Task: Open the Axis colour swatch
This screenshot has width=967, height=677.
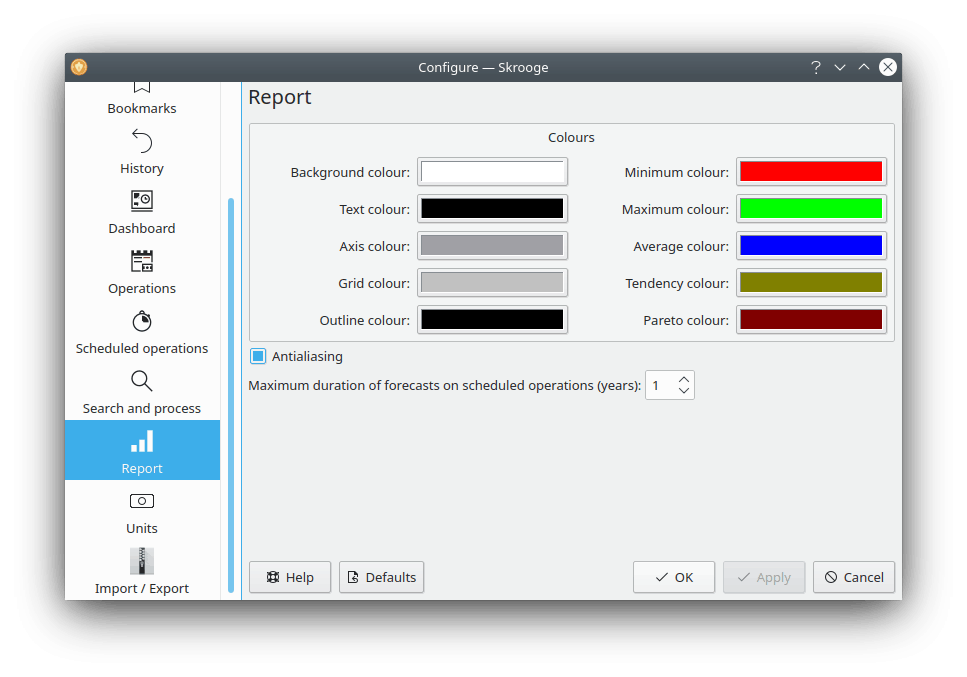Action: (492, 246)
